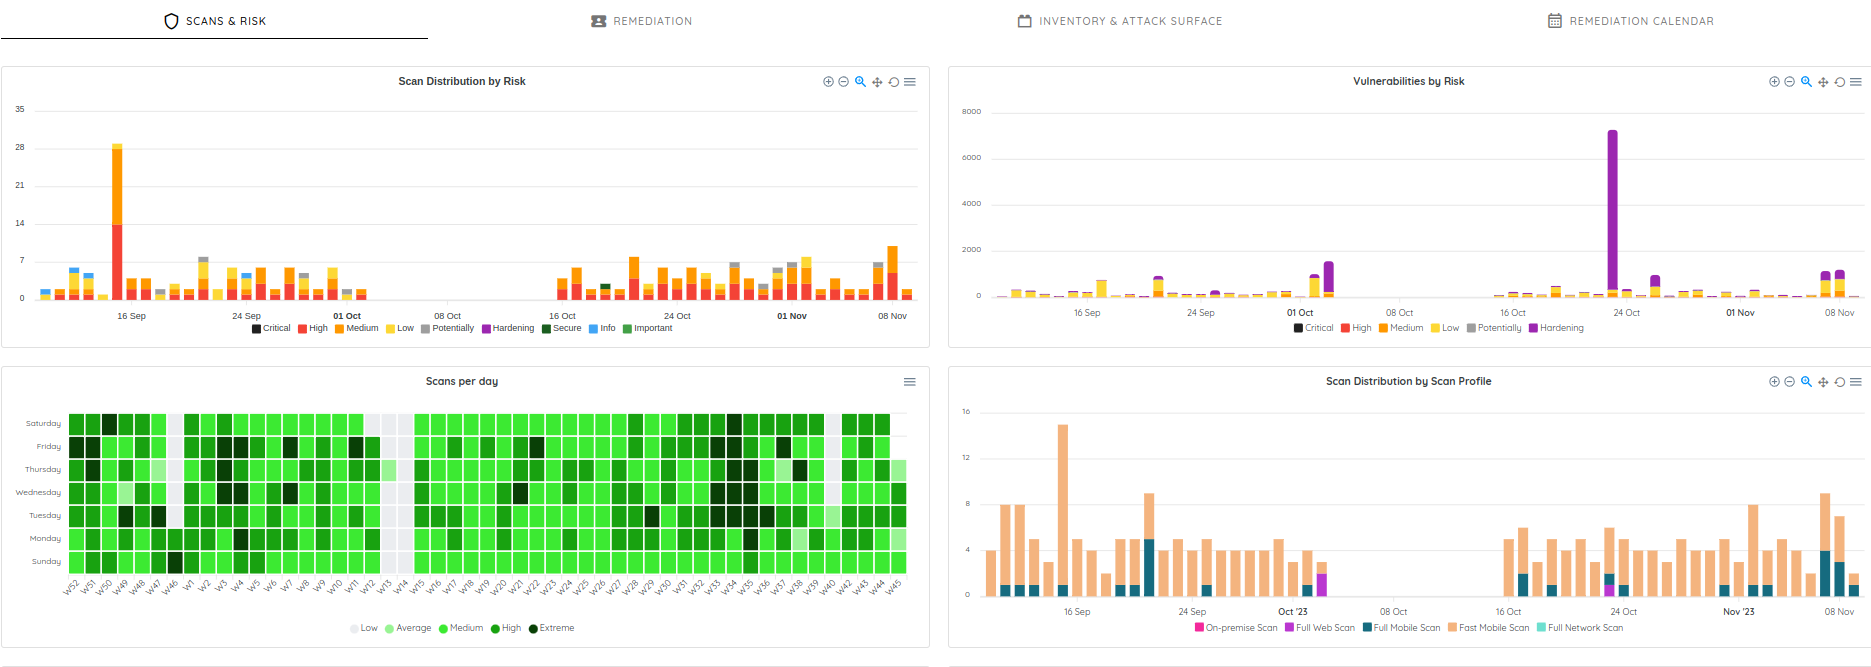Screen dimensions: 1871x667
Task: Zoom in on Scan Distribution by Scan Profile chart
Action: coord(1774,382)
